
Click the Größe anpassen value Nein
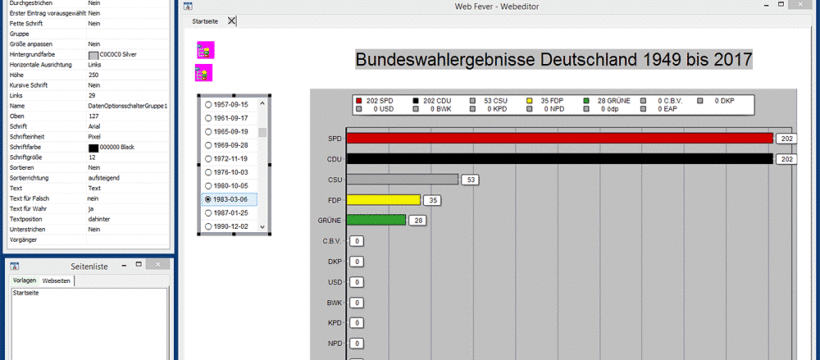pyautogui.click(x=94, y=44)
